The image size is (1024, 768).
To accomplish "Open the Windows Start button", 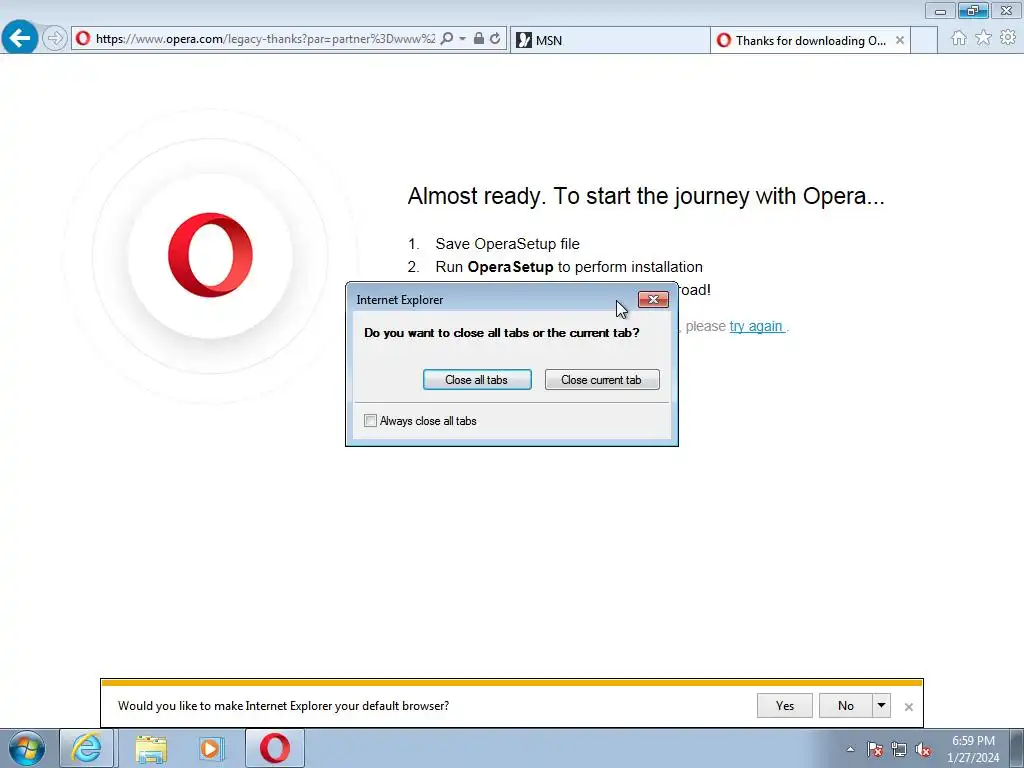I will (x=27, y=748).
